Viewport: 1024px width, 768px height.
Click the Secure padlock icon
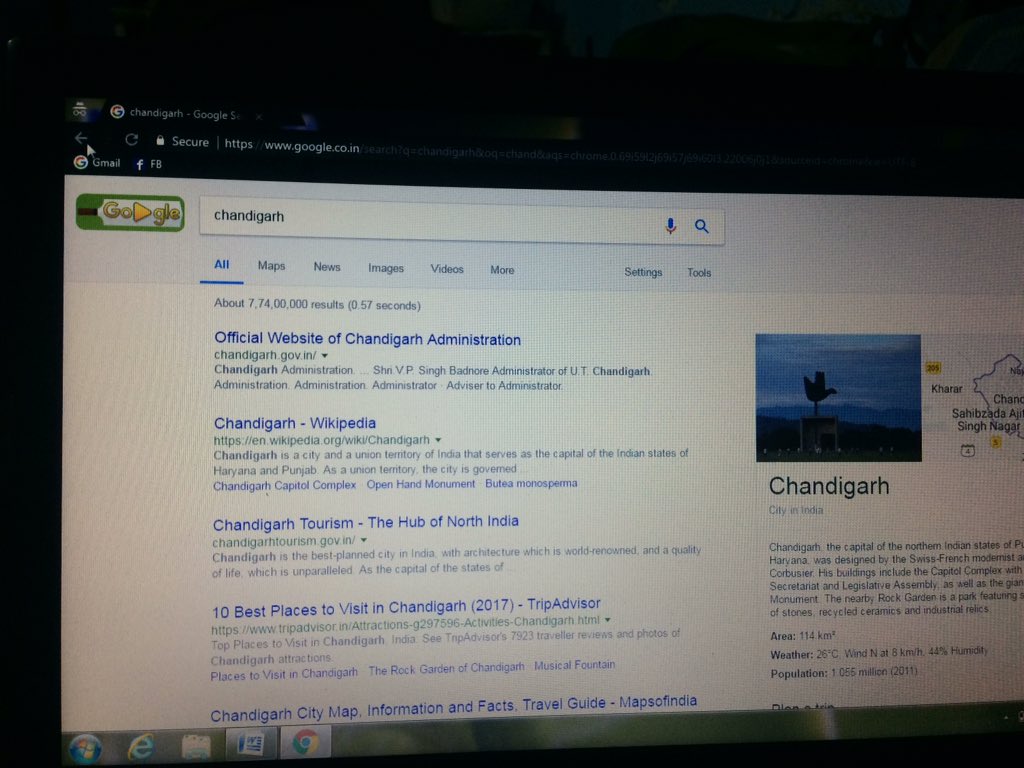(160, 140)
